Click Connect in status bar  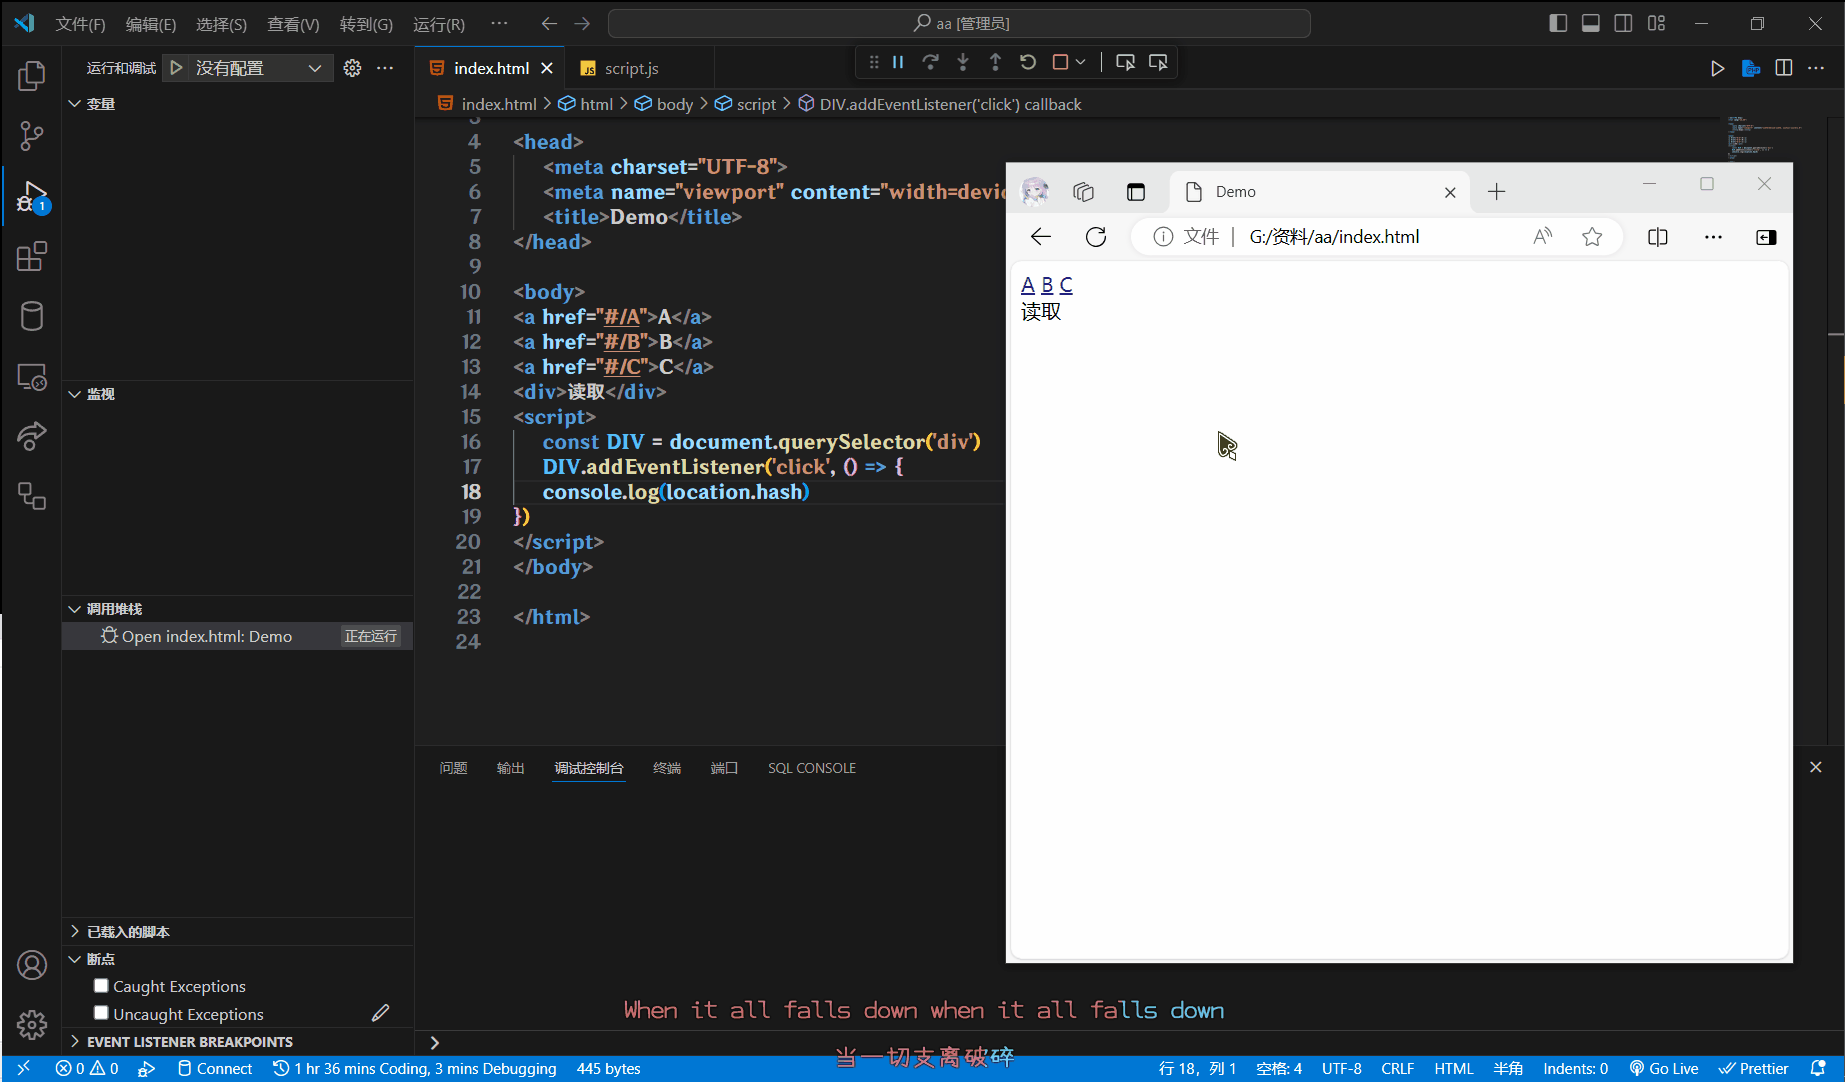(x=215, y=1068)
